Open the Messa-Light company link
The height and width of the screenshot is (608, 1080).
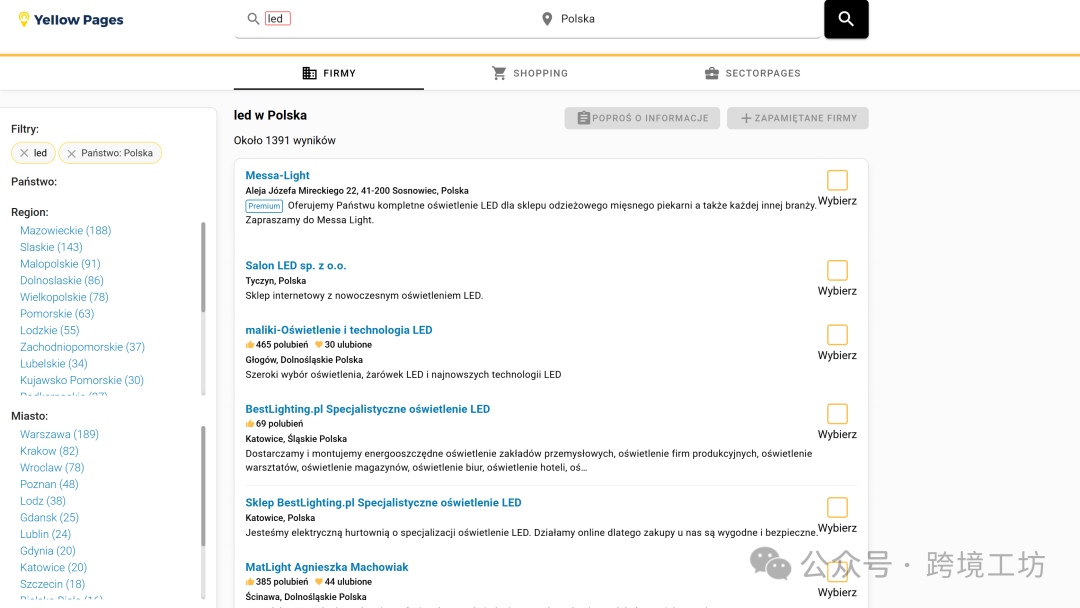(x=278, y=176)
